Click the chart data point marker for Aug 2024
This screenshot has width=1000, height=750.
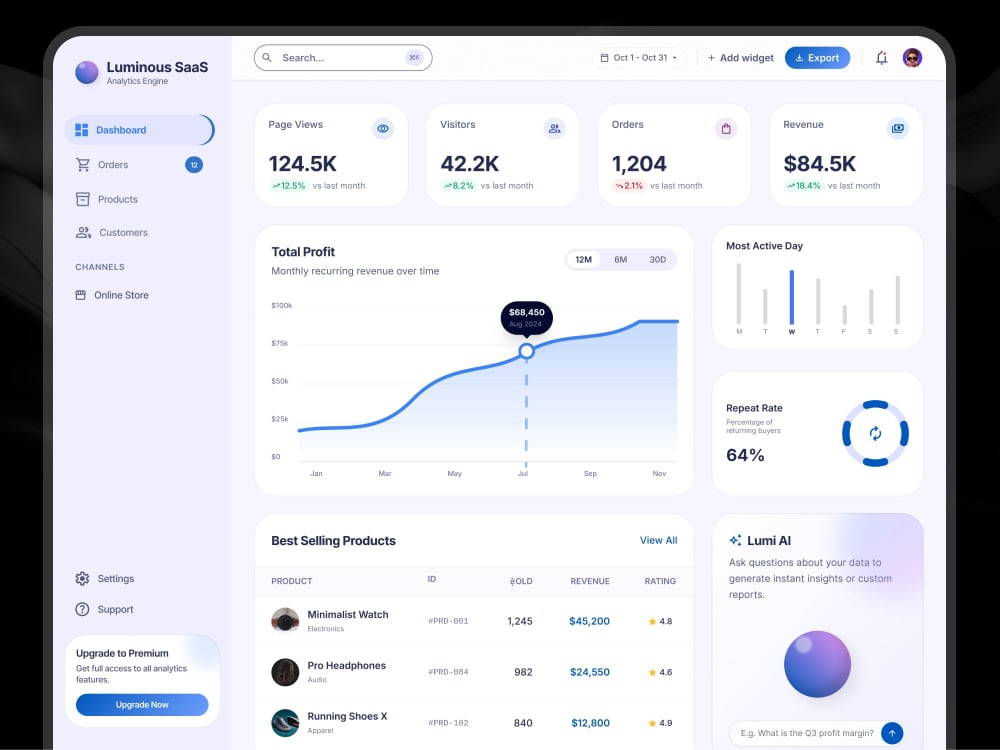[x=526, y=351]
